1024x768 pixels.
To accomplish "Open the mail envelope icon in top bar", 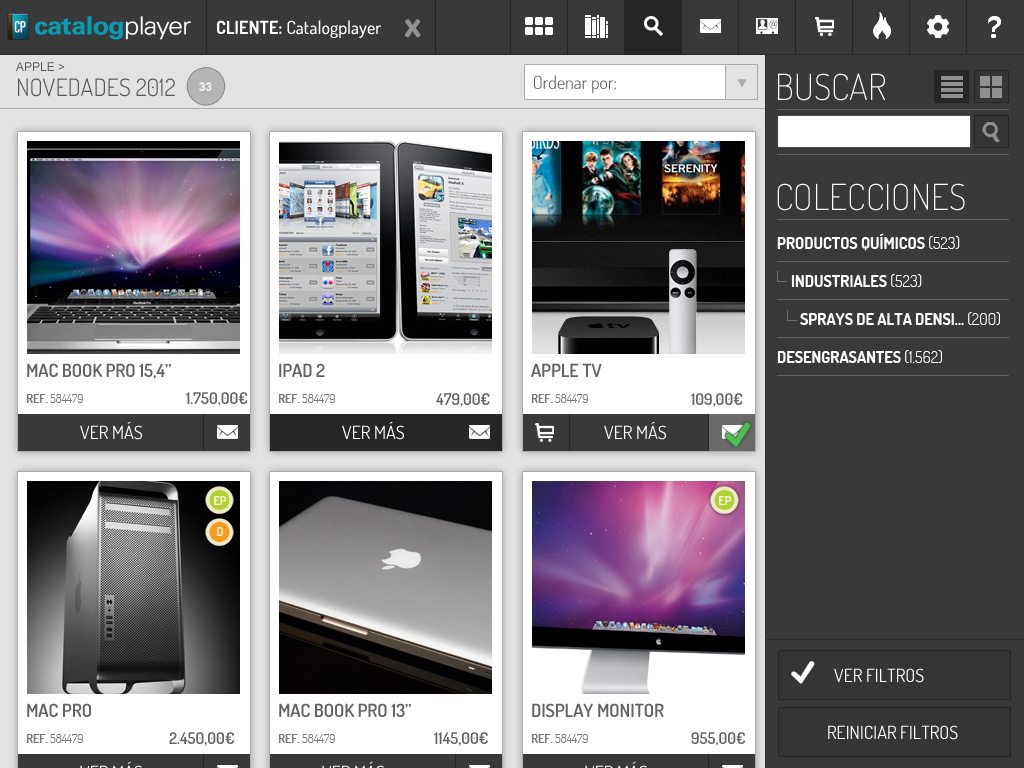I will coord(710,27).
